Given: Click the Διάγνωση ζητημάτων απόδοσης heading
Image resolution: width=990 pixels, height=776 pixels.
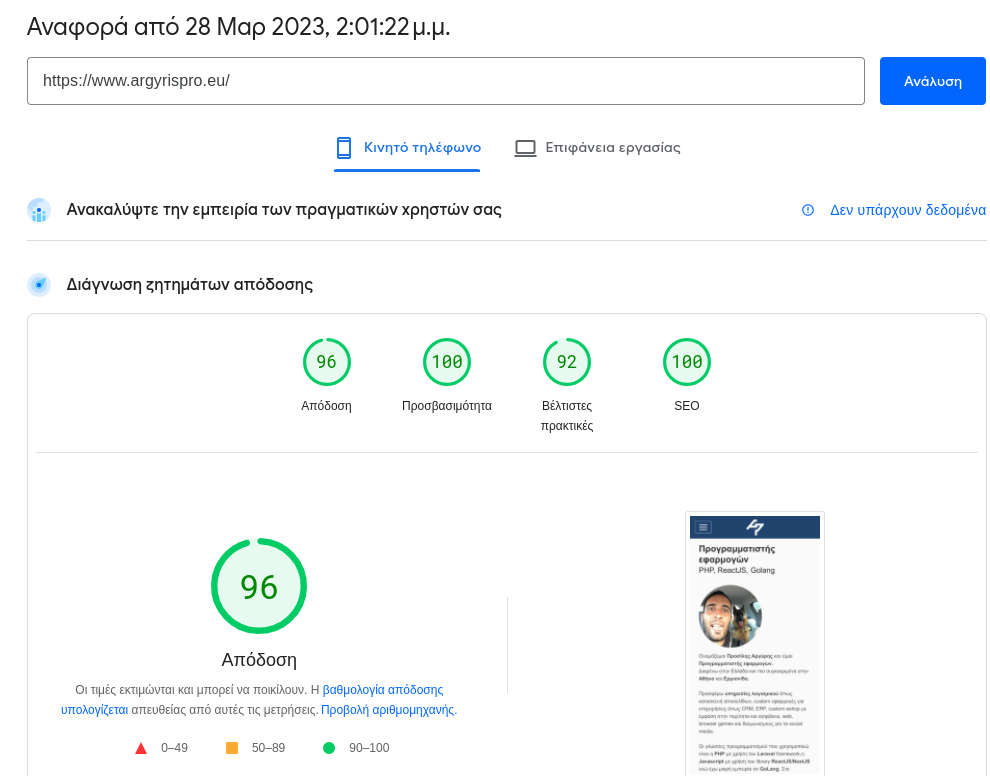Looking at the screenshot, I should (x=189, y=285).
